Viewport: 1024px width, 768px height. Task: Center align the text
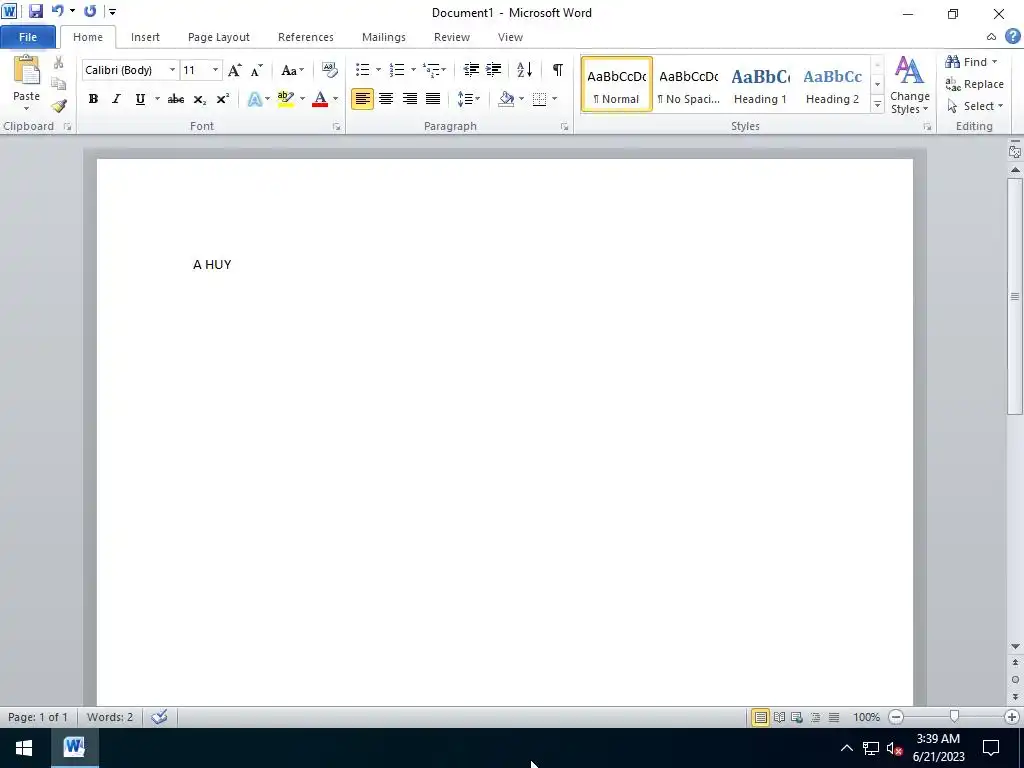(386, 99)
